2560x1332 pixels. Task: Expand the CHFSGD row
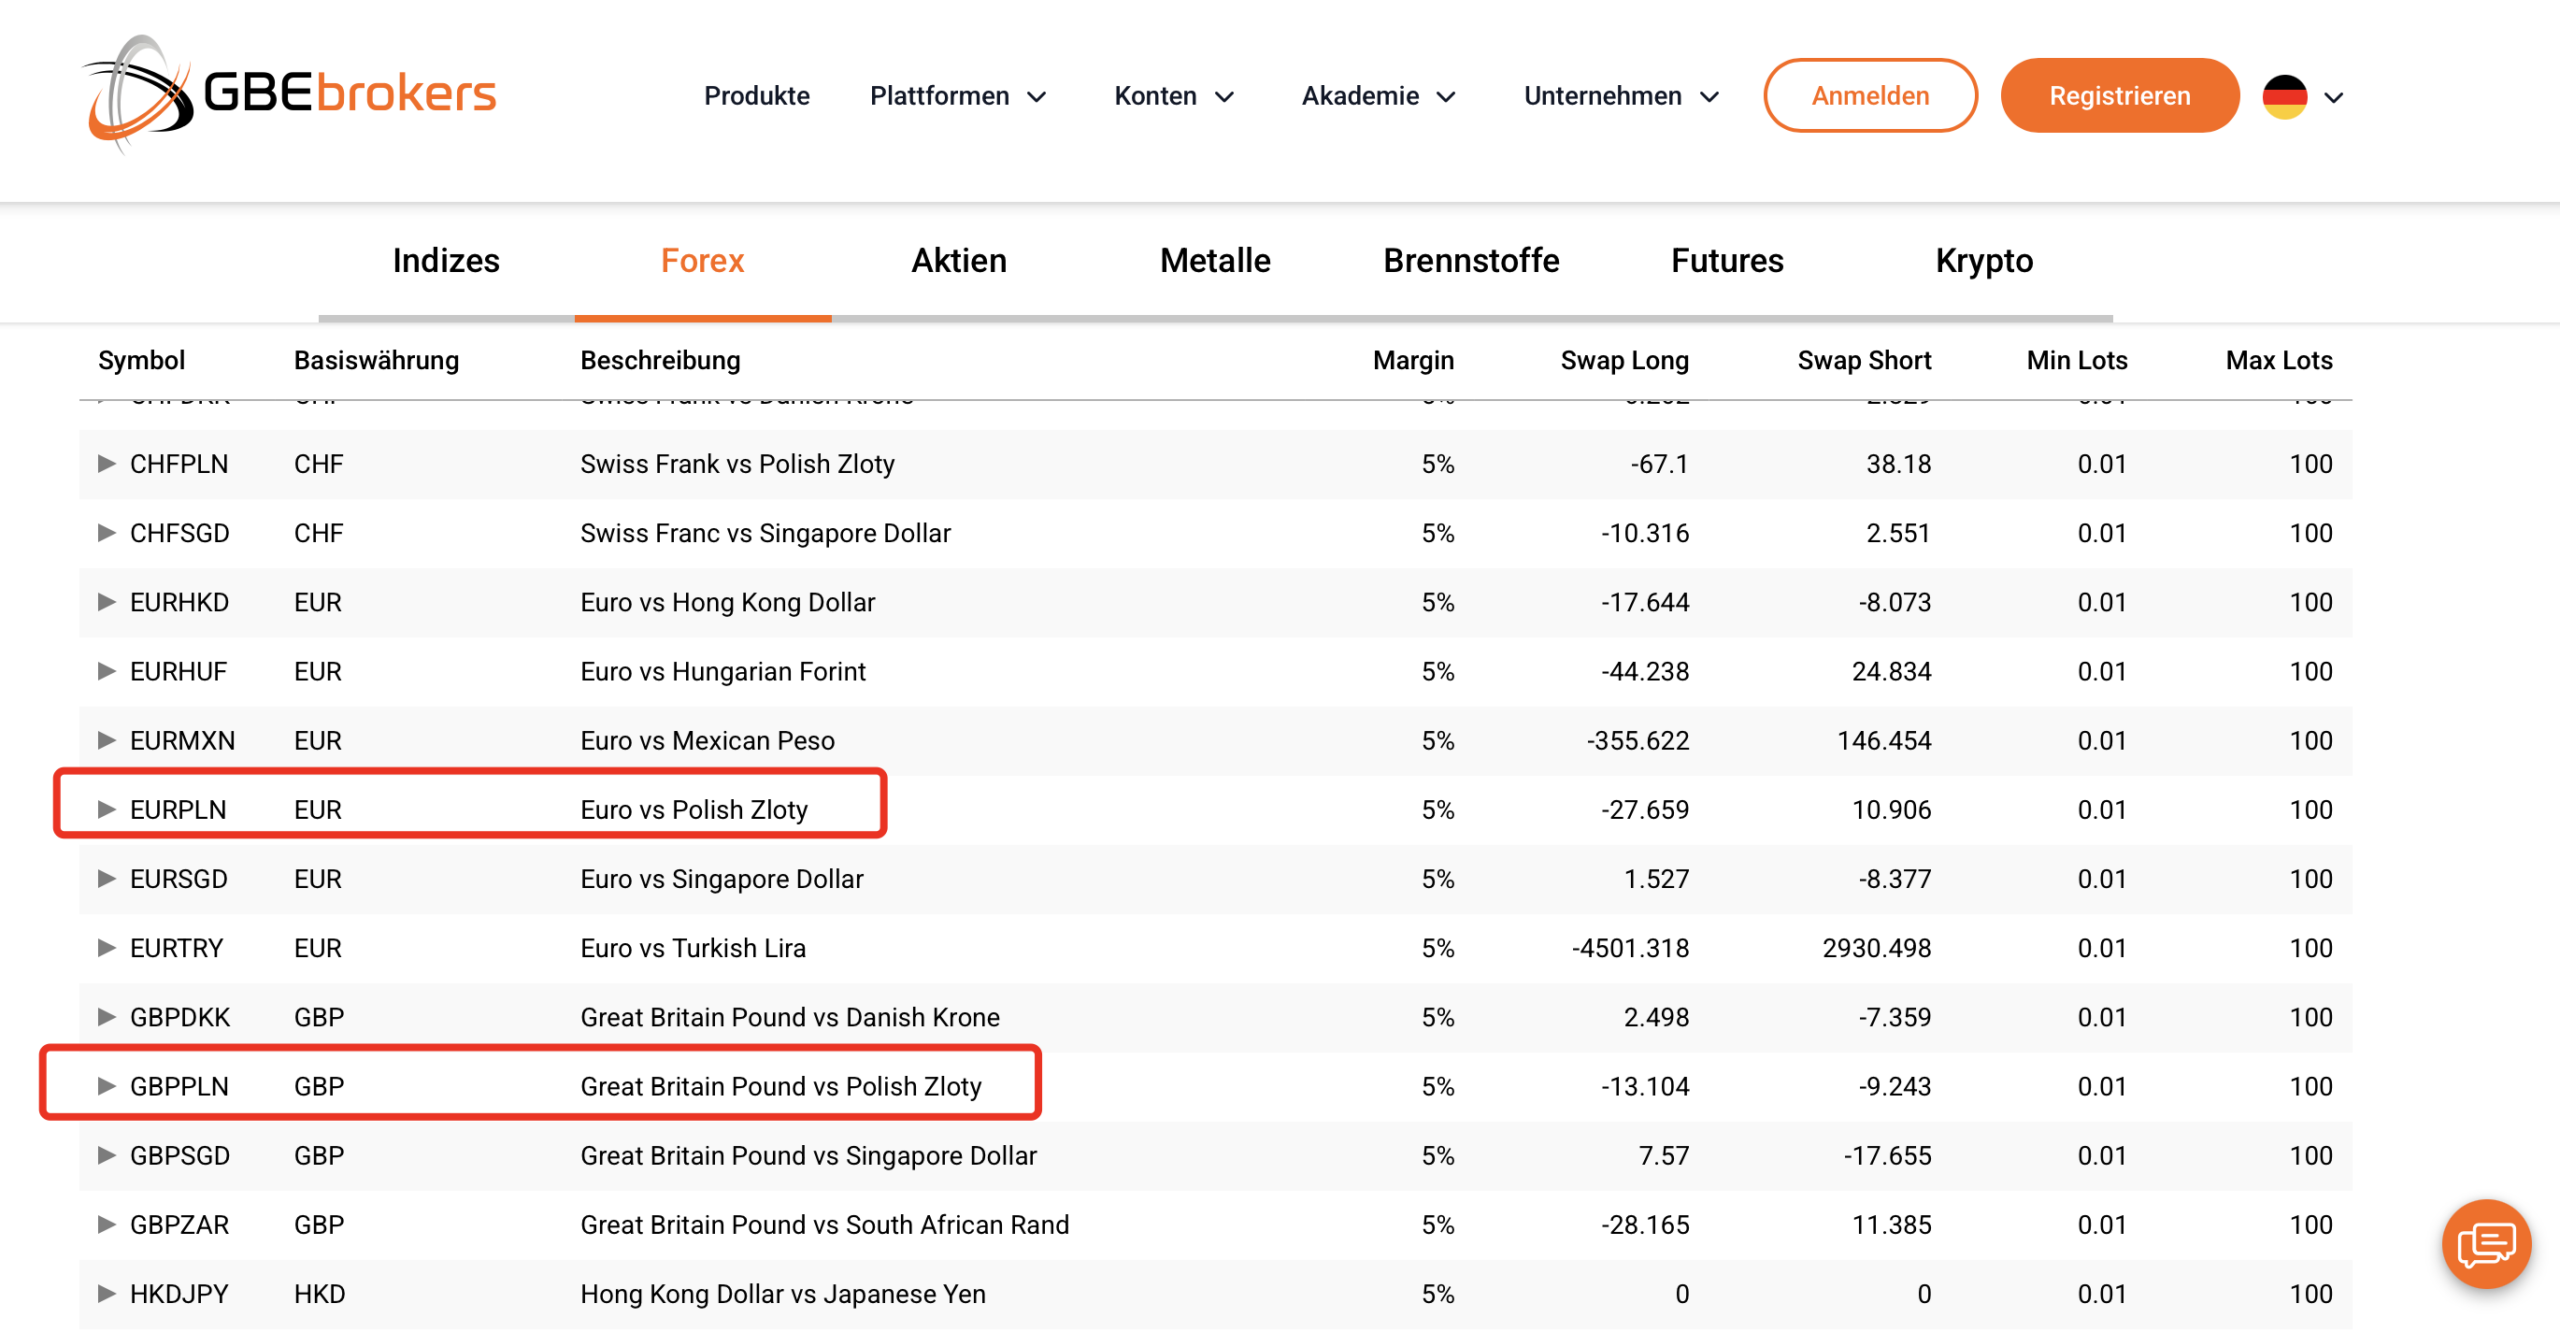click(106, 533)
